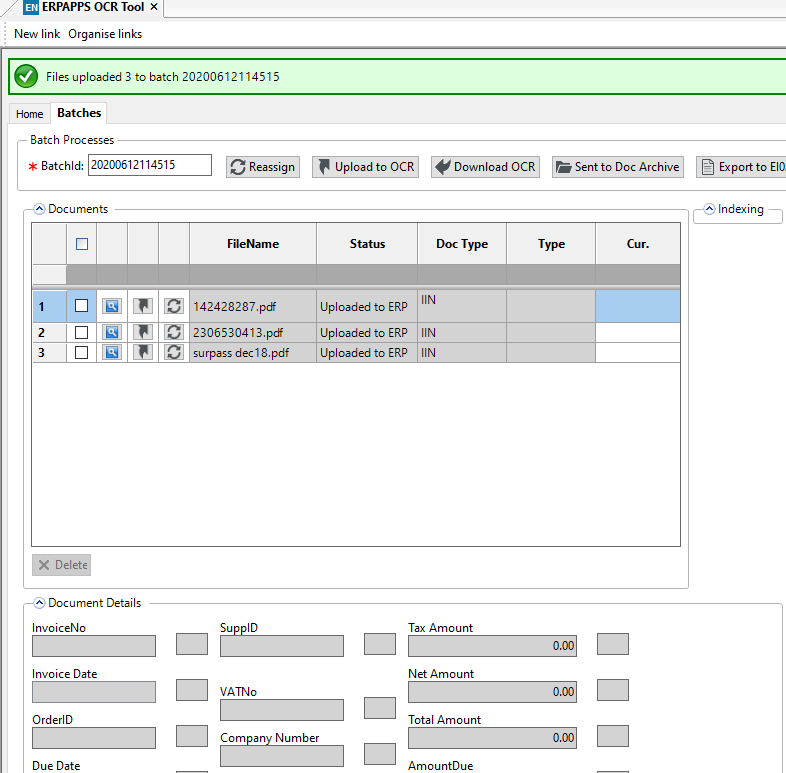The image size is (786, 773).
Task: Click the upload icon for surpass dec18.pdf
Action: (x=143, y=353)
